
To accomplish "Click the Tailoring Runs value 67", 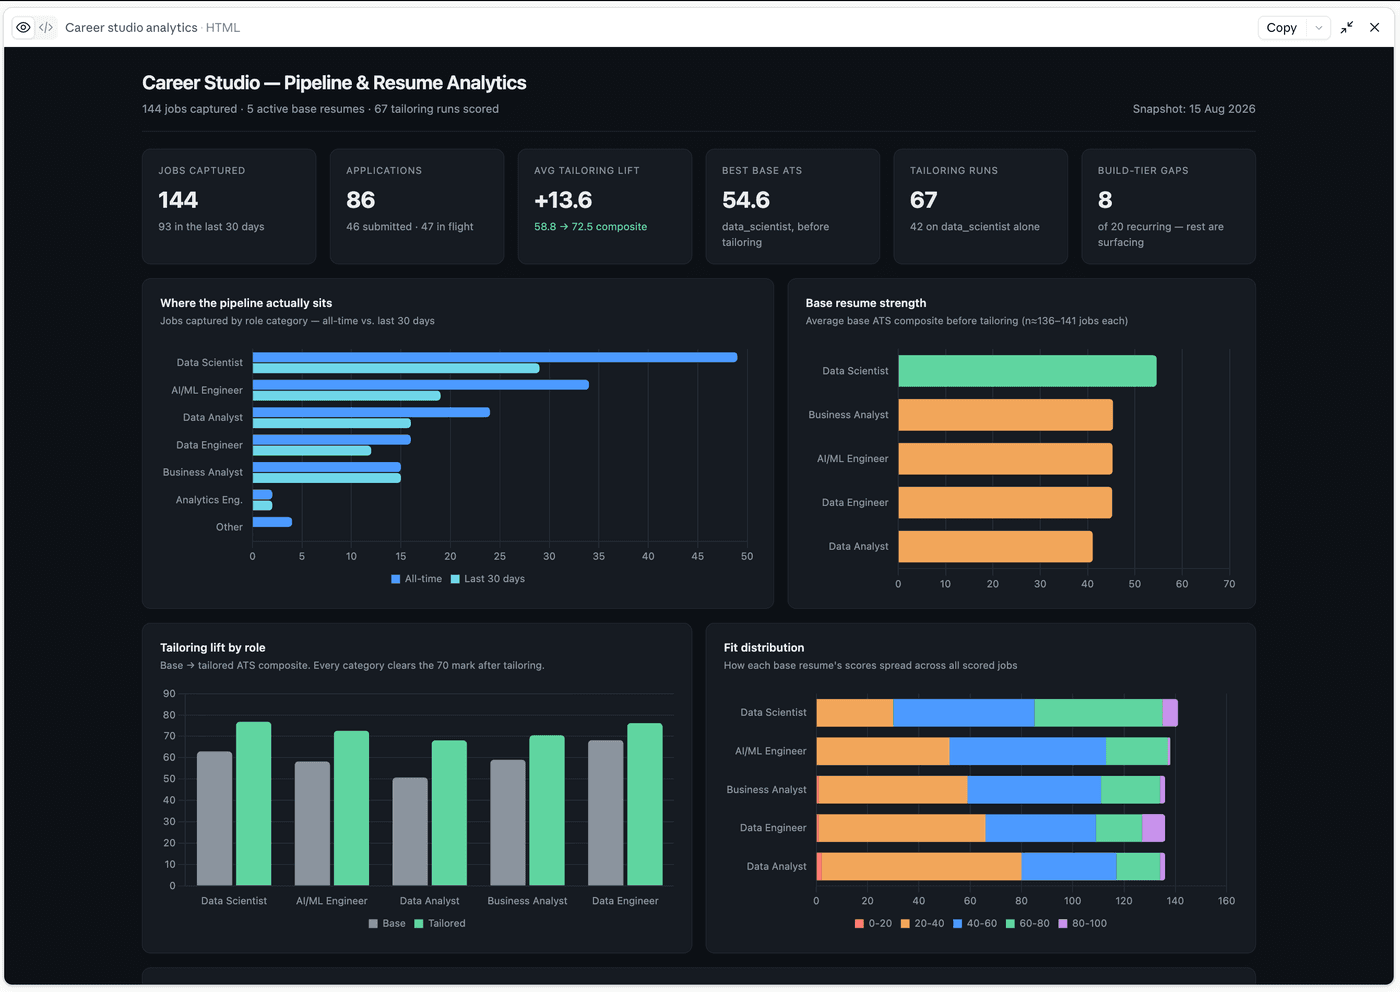I will point(924,200).
